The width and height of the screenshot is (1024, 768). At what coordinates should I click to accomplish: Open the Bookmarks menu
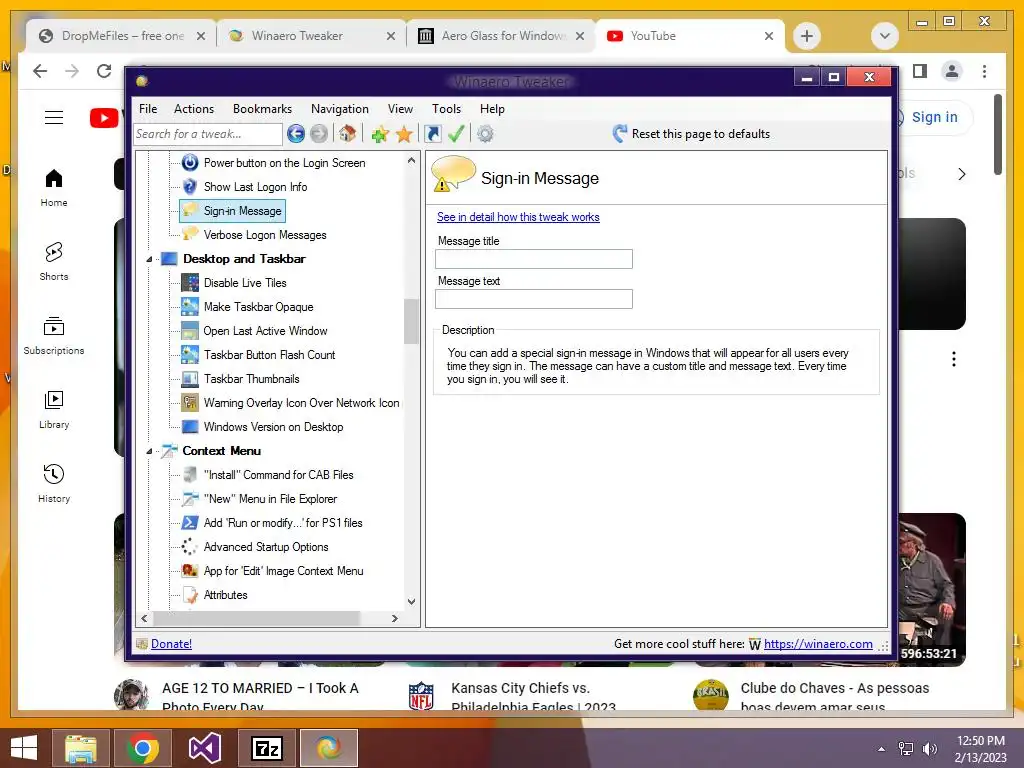tap(263, 109)
